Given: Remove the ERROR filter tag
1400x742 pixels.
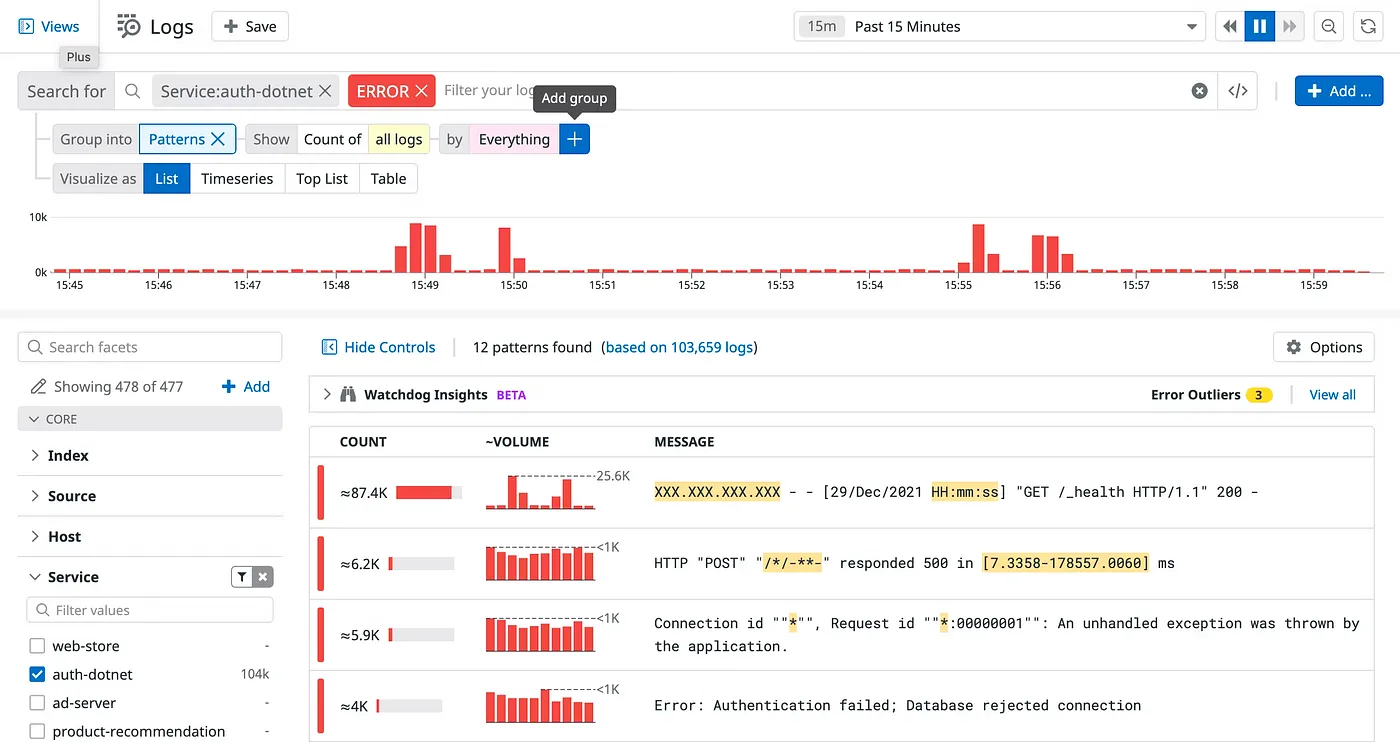Looking at the screenshot, I should (x=422, y=91).
